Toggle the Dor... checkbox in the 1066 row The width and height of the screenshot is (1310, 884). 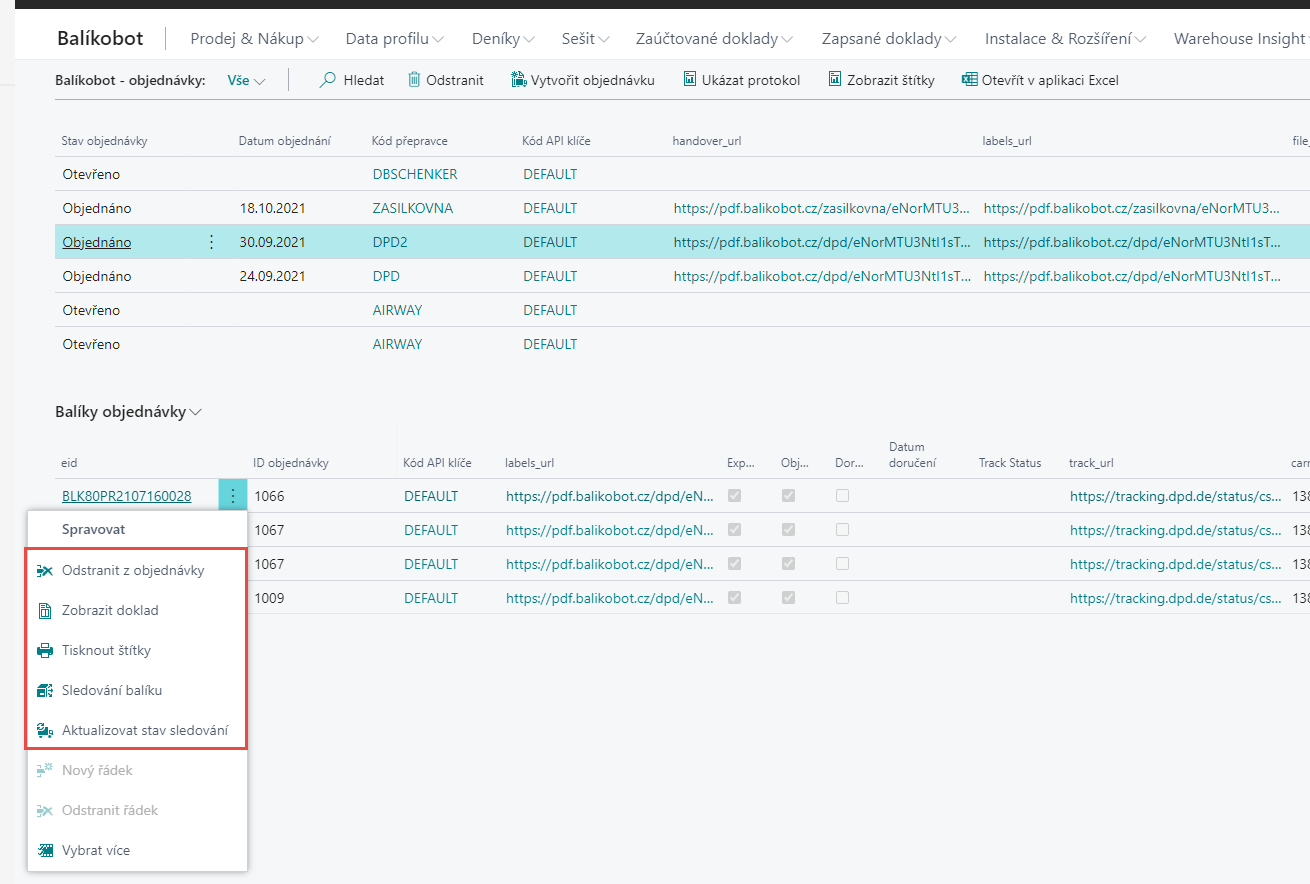(x=842, y=496)
